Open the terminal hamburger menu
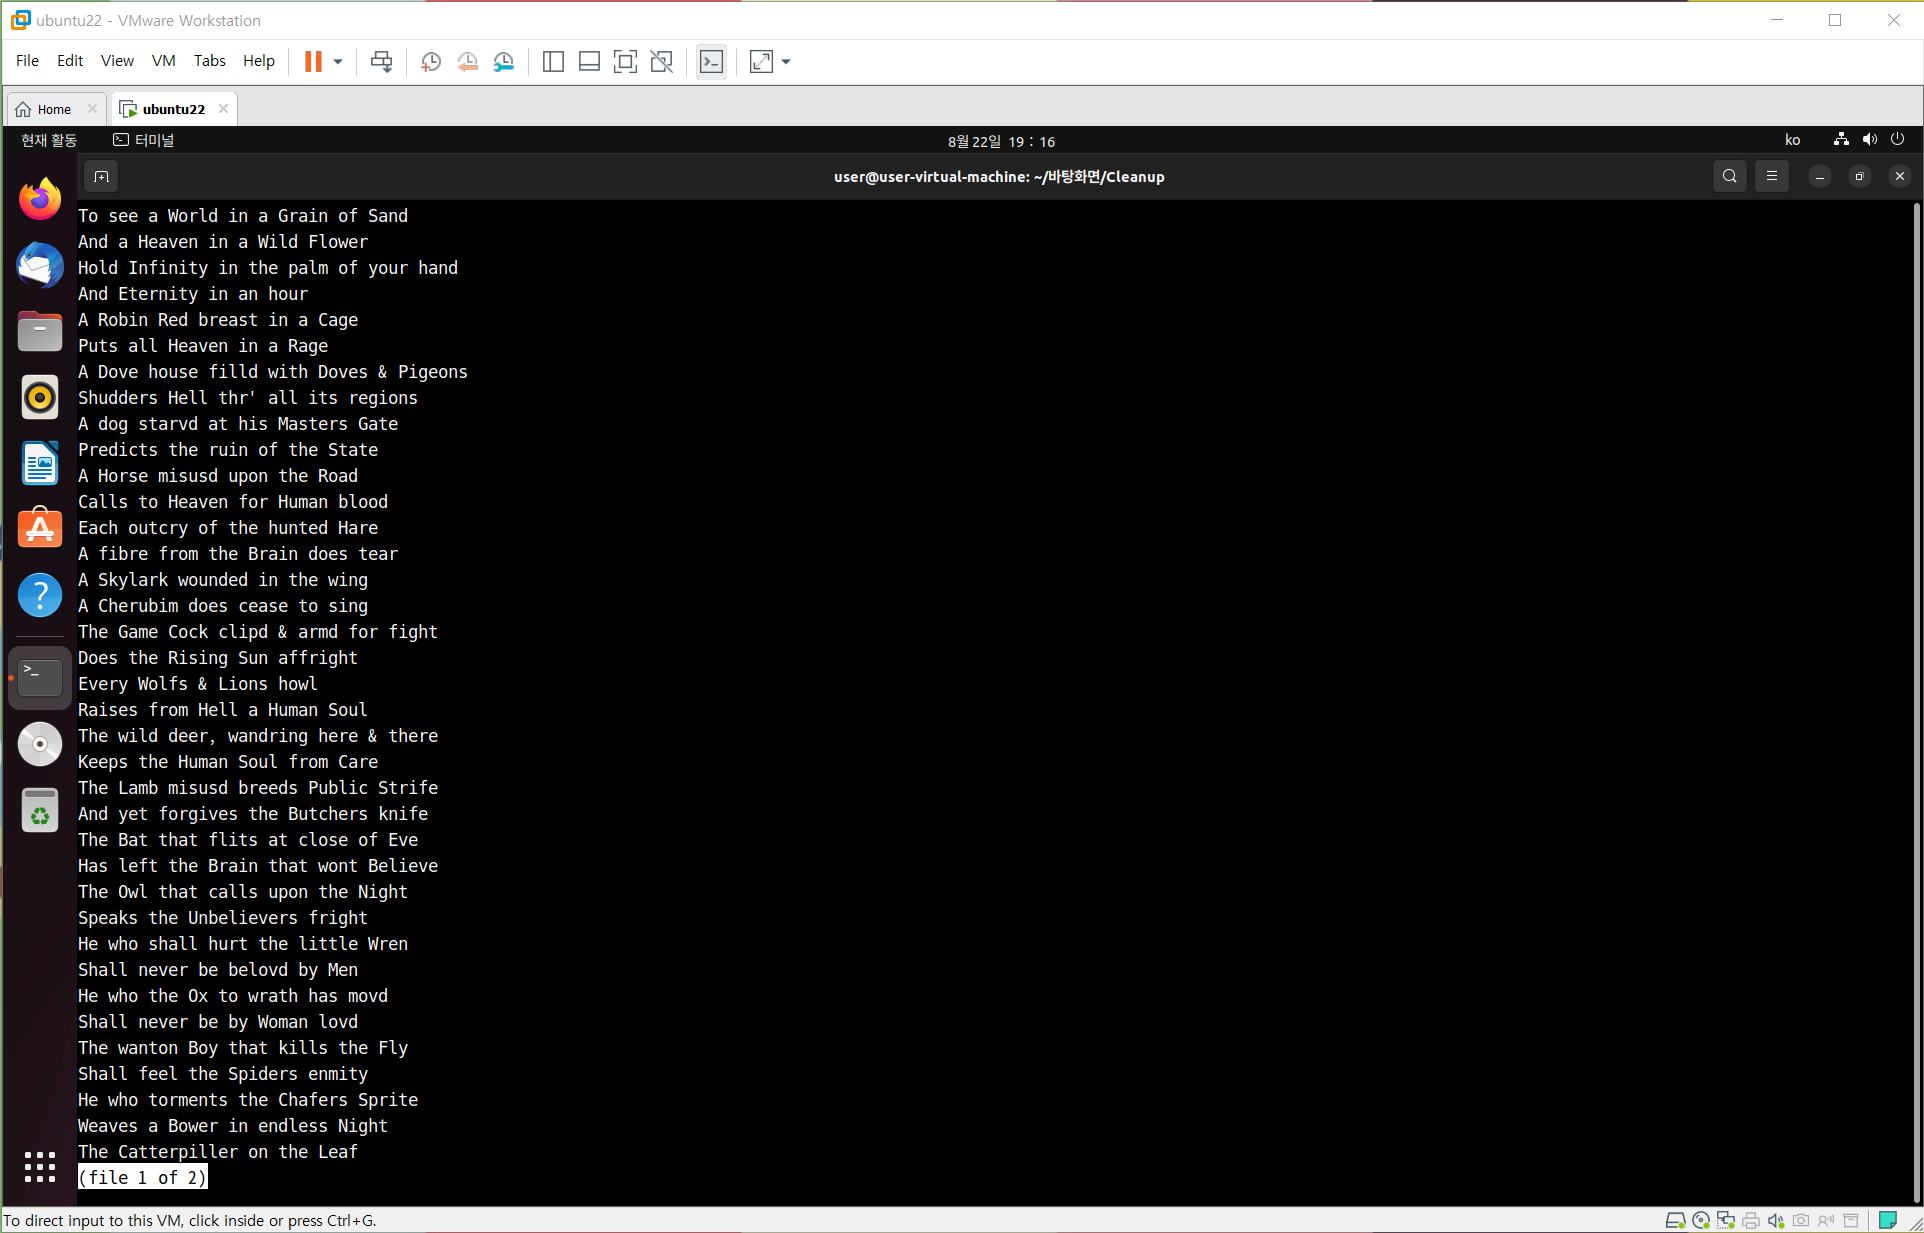Image resolution: width=1924 pixels, height=1233 pixels. pos(1771,177)
